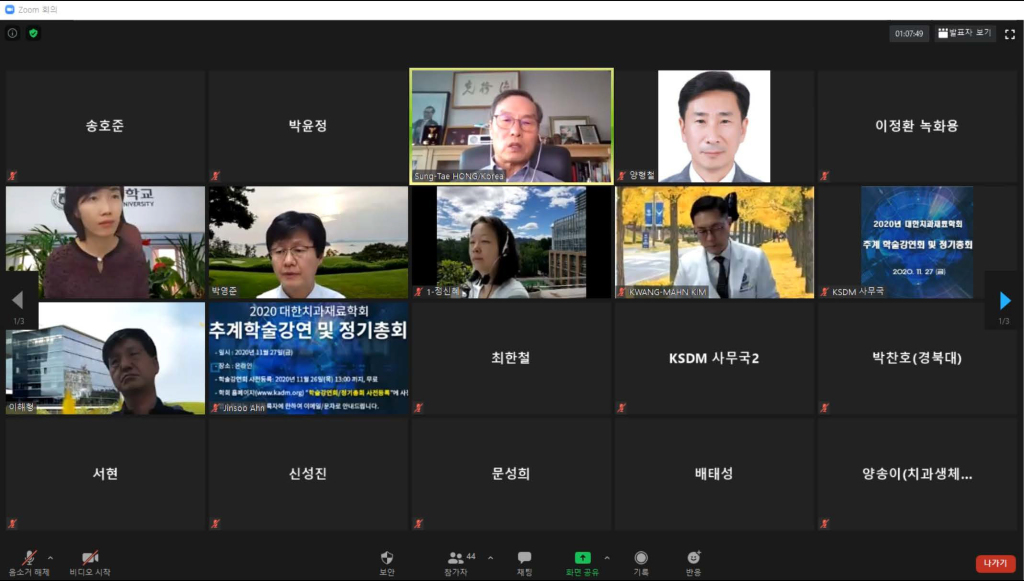This screenshot has width=1024, height=581.
Task: Select KWANG-MAHN KIM's video tile
Action: 714,242
